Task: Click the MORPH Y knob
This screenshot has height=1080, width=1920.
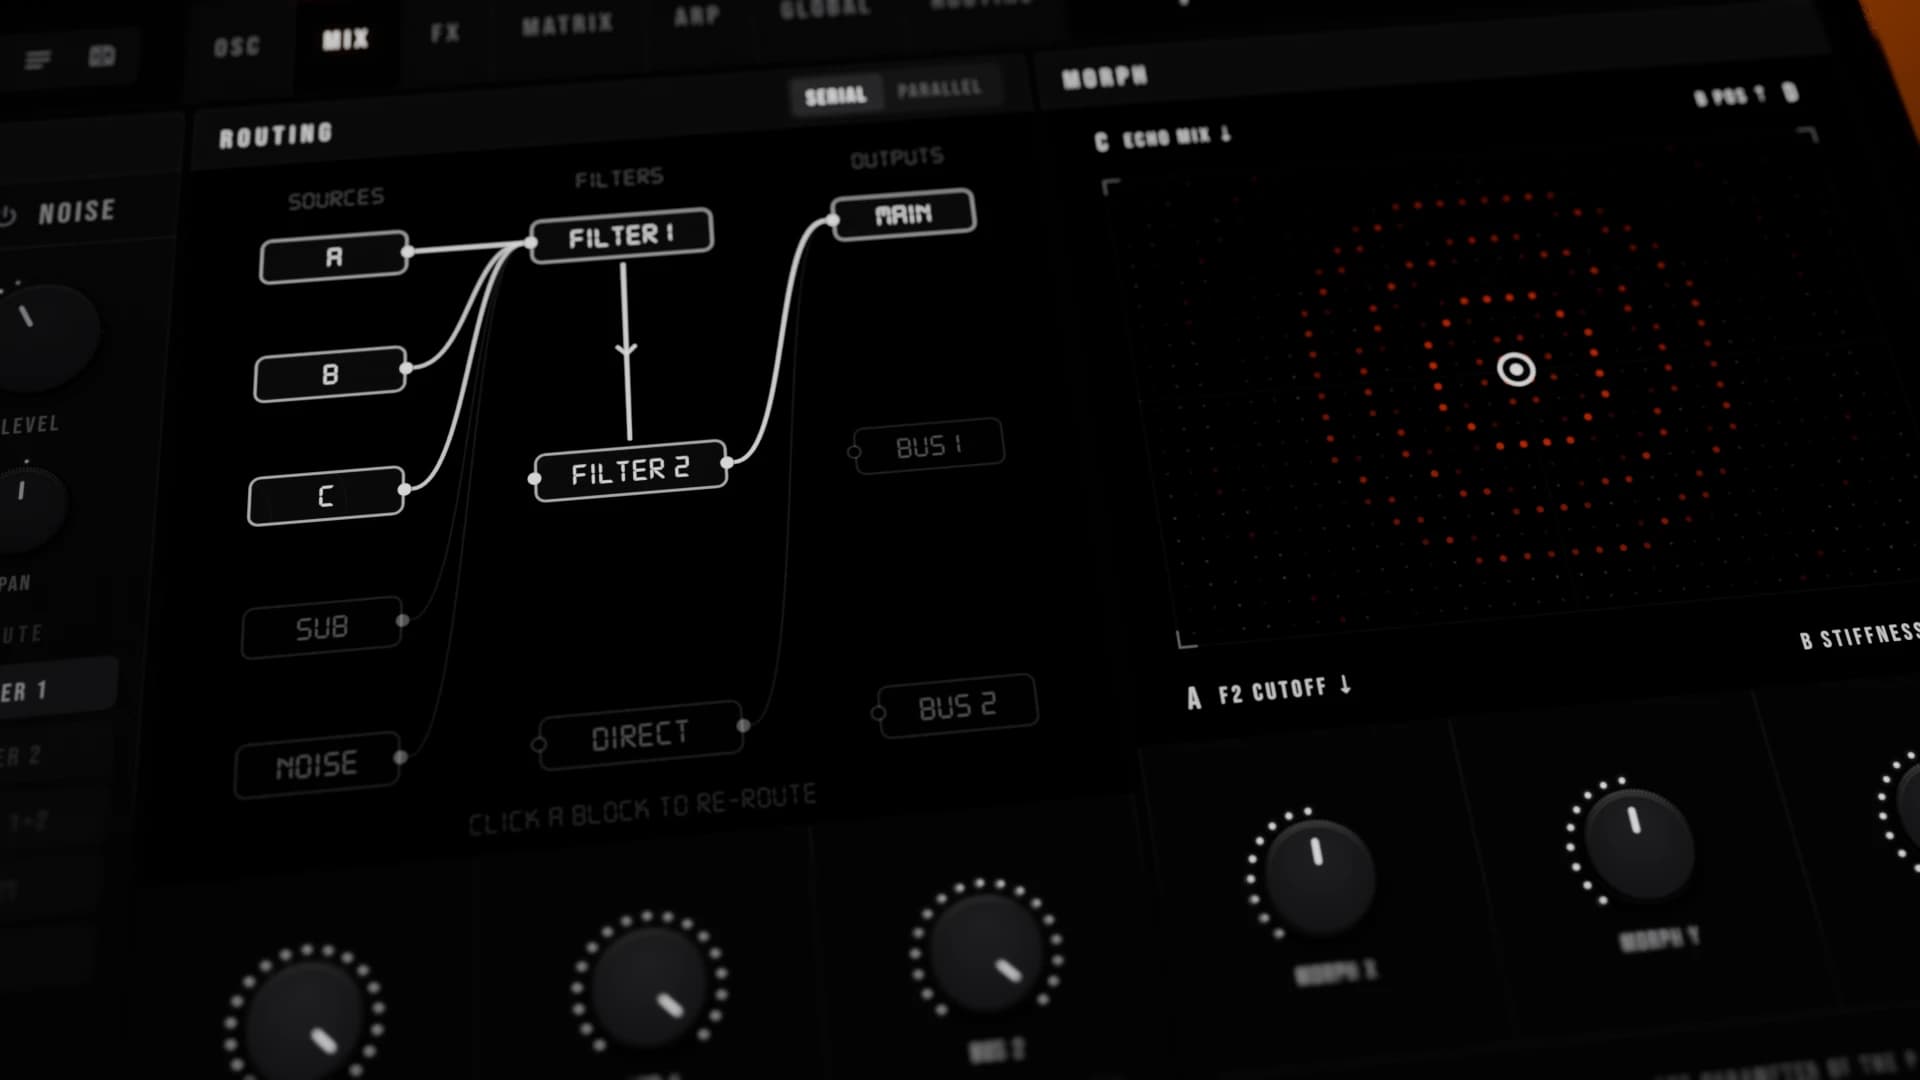Action: (x=1638, y=842)
